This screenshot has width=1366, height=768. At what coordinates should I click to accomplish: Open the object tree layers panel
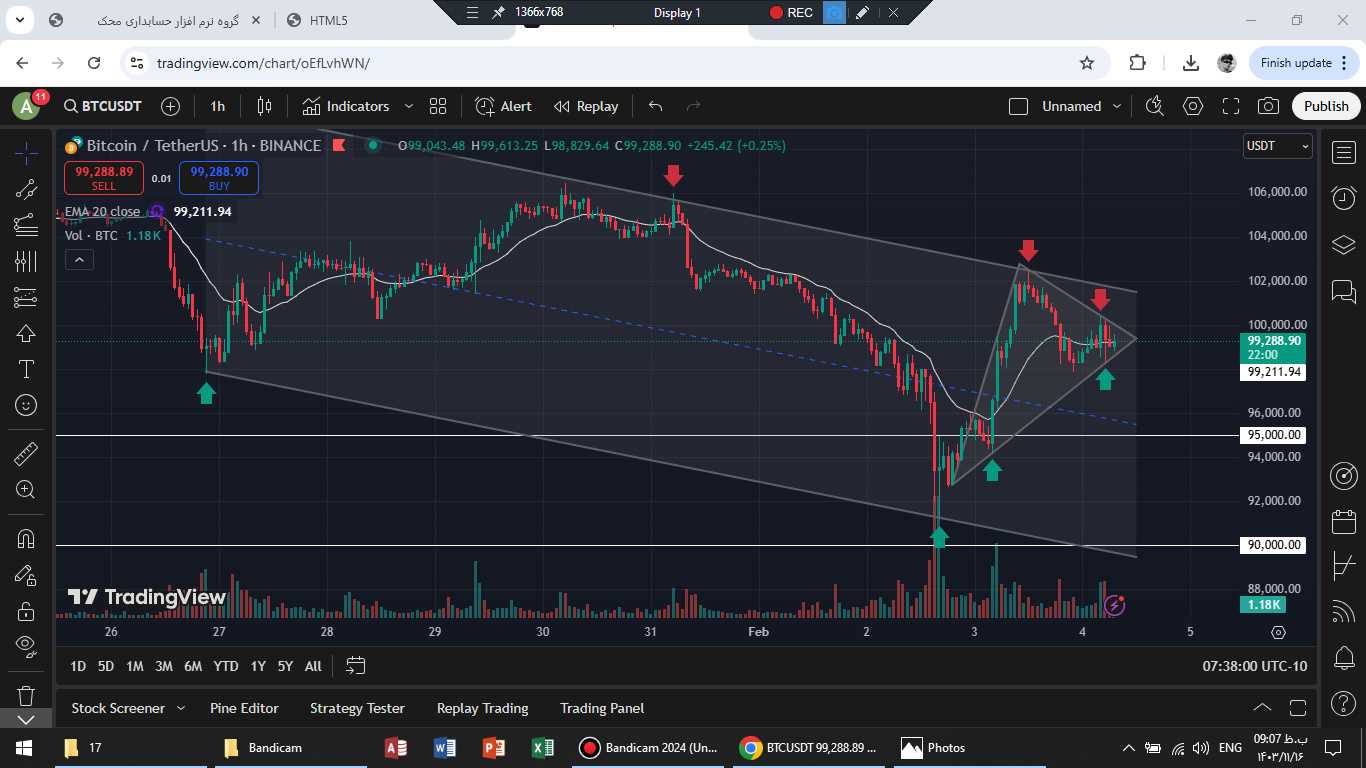[x=1344, y=244]
